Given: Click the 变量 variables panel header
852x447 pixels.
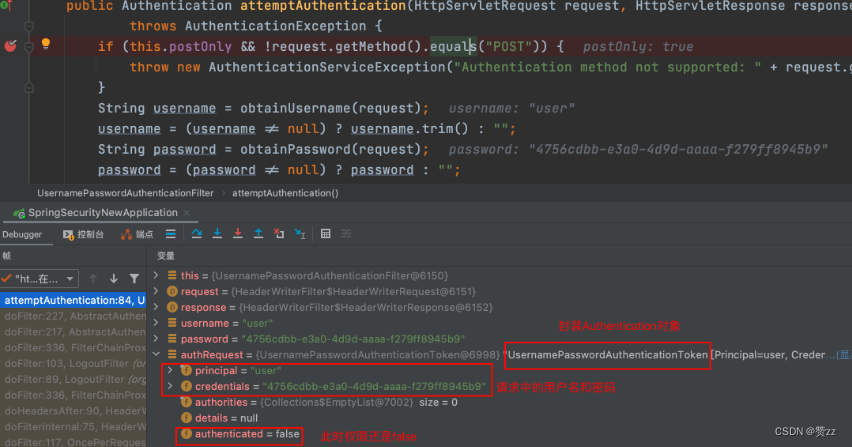Looking at the screenshot, I should (166, 256).
